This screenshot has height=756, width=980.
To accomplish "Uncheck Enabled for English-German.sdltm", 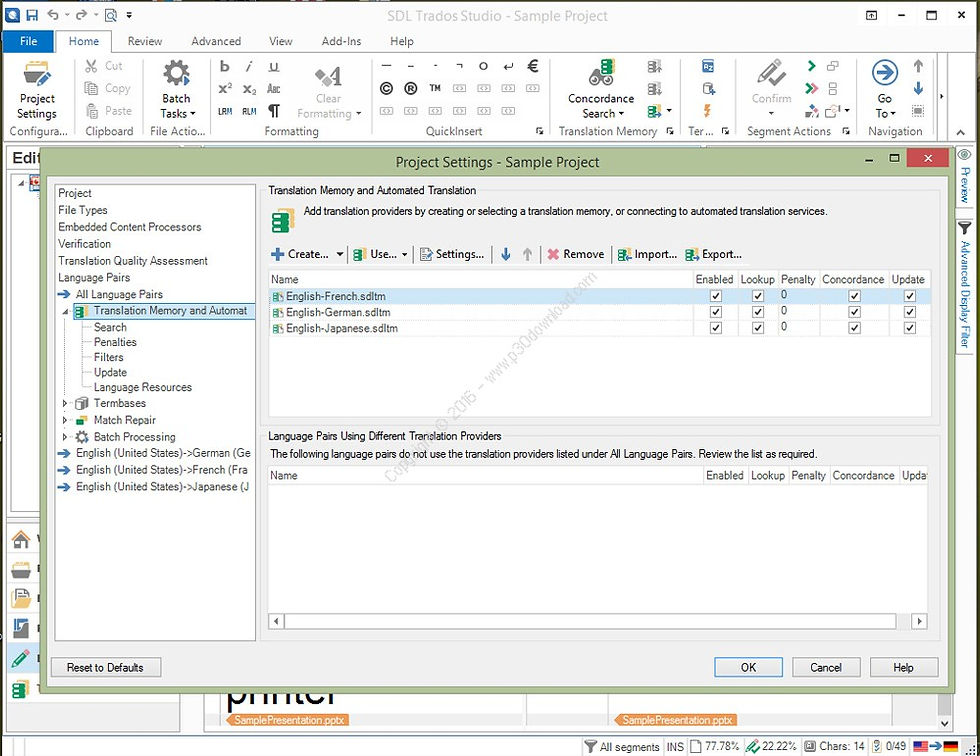I will [x=716, y=312].
